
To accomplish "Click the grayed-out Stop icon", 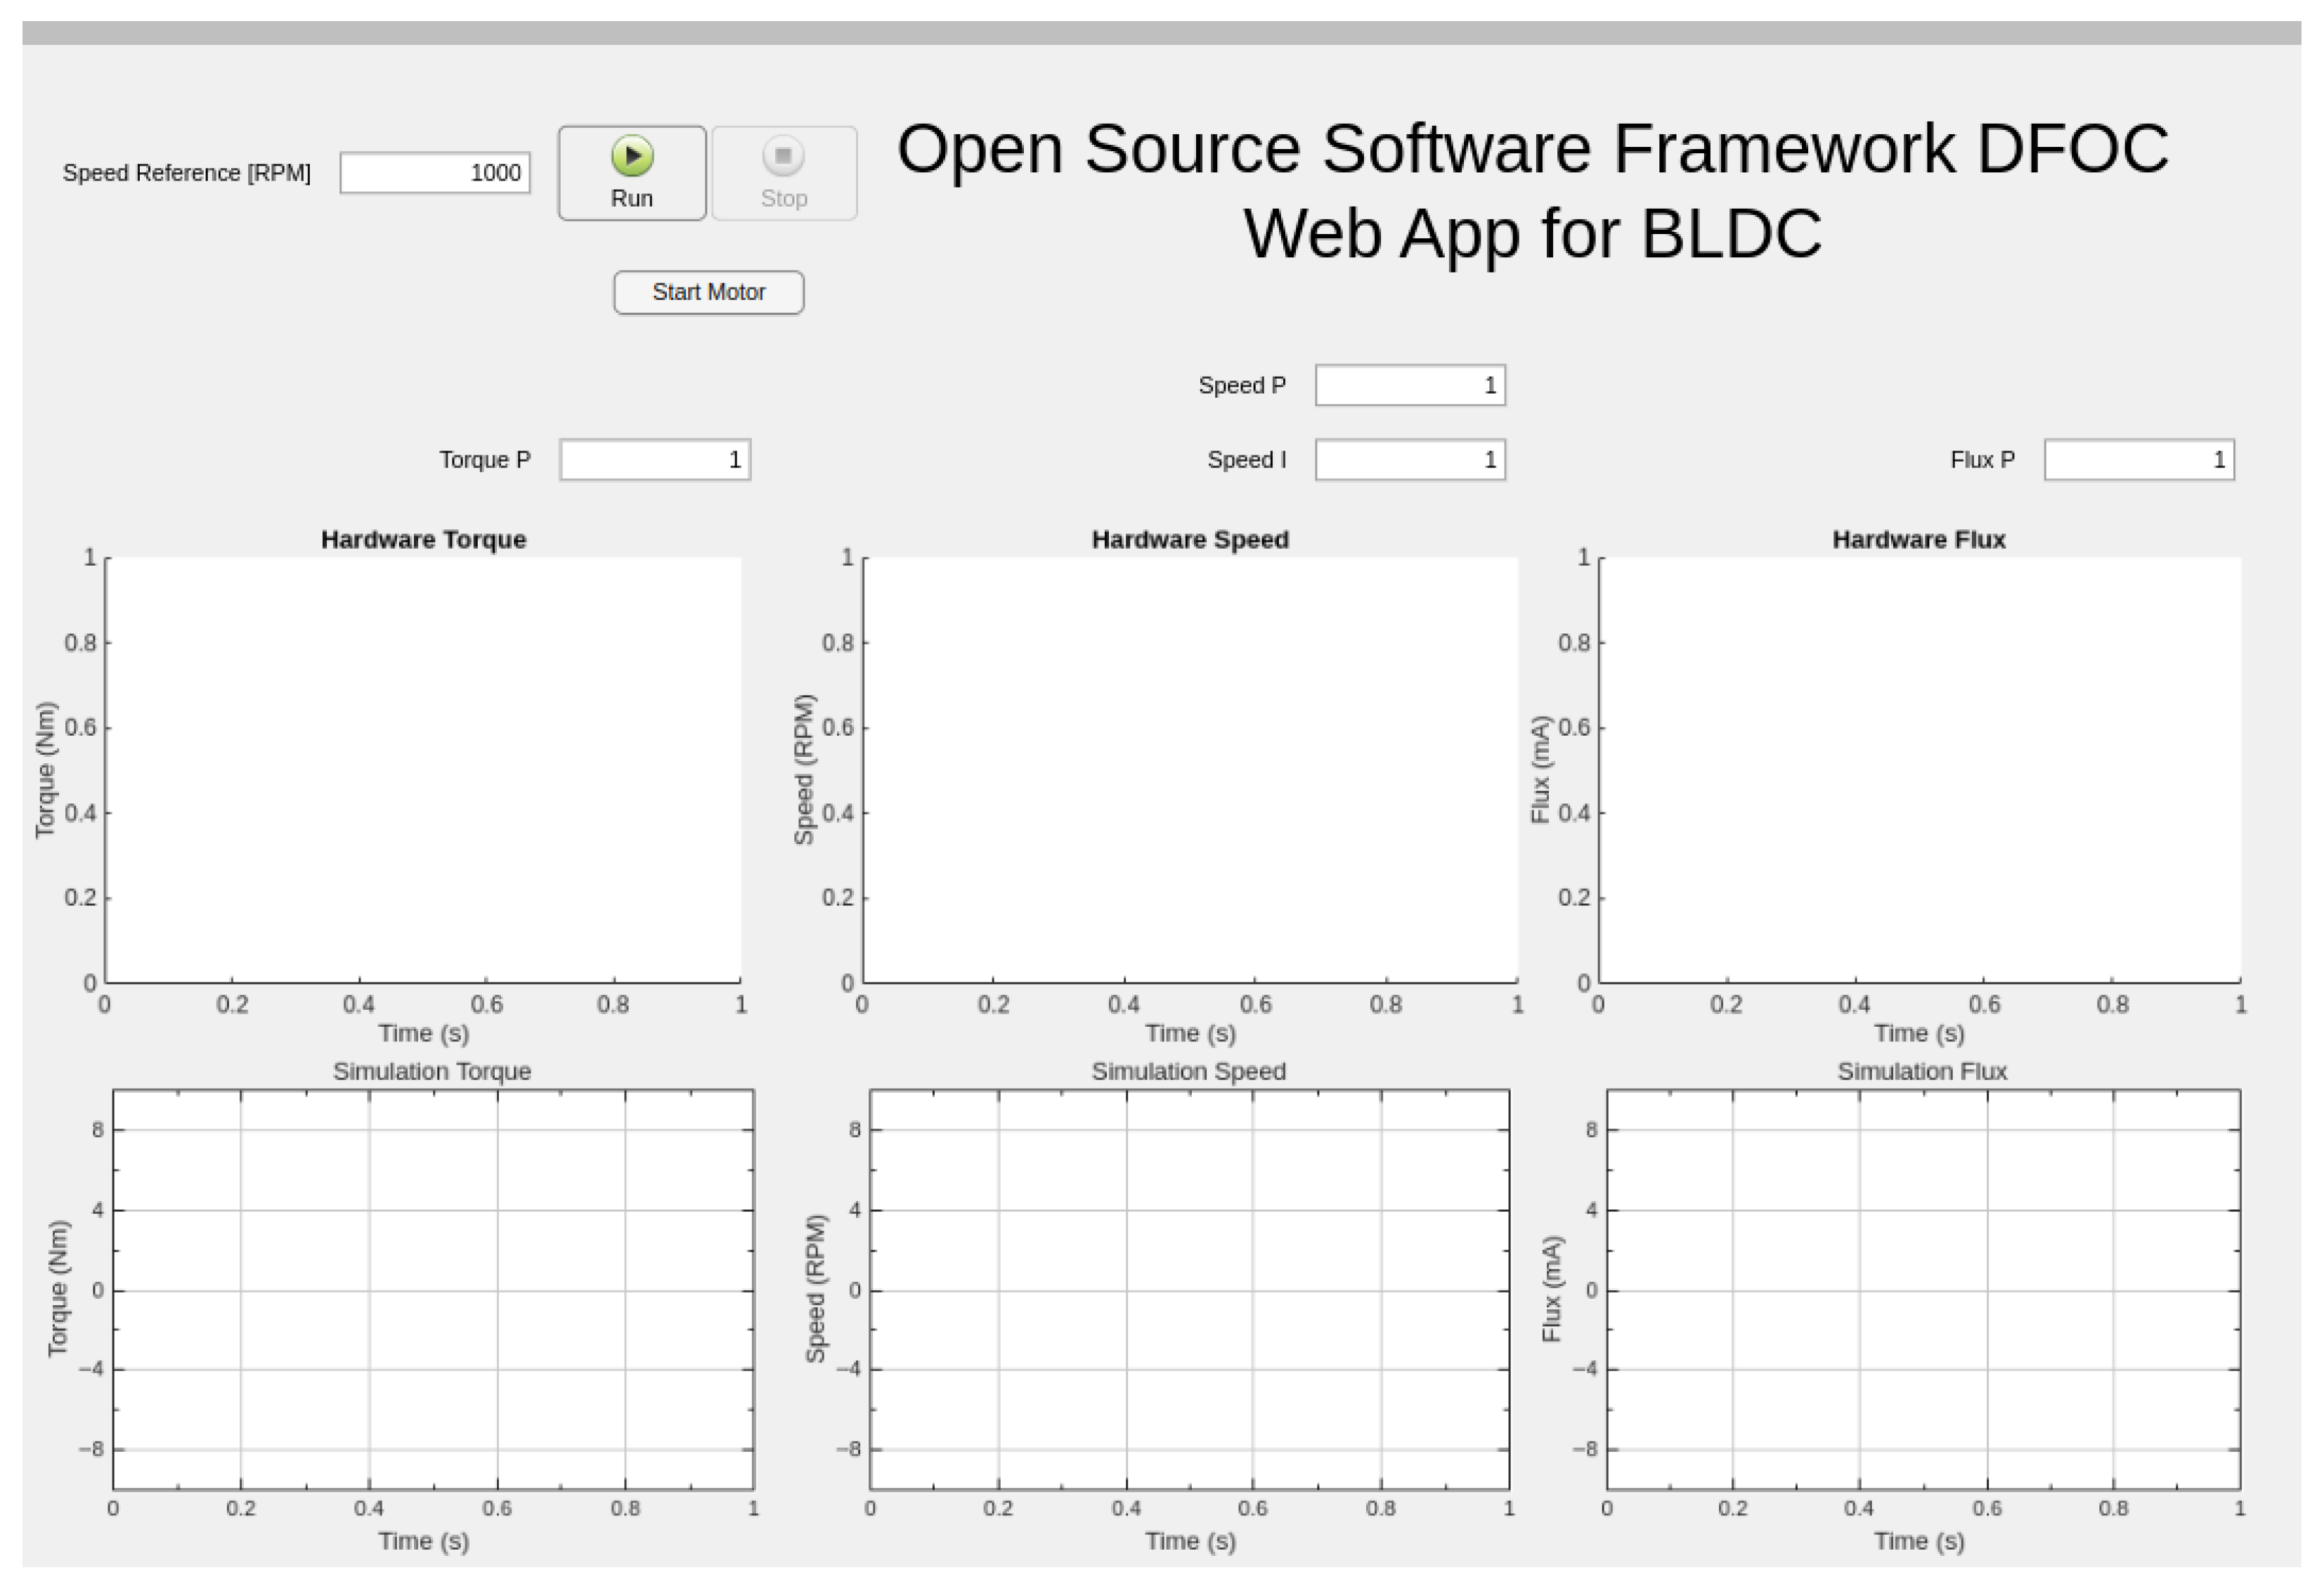I will [x=783, y=156].
